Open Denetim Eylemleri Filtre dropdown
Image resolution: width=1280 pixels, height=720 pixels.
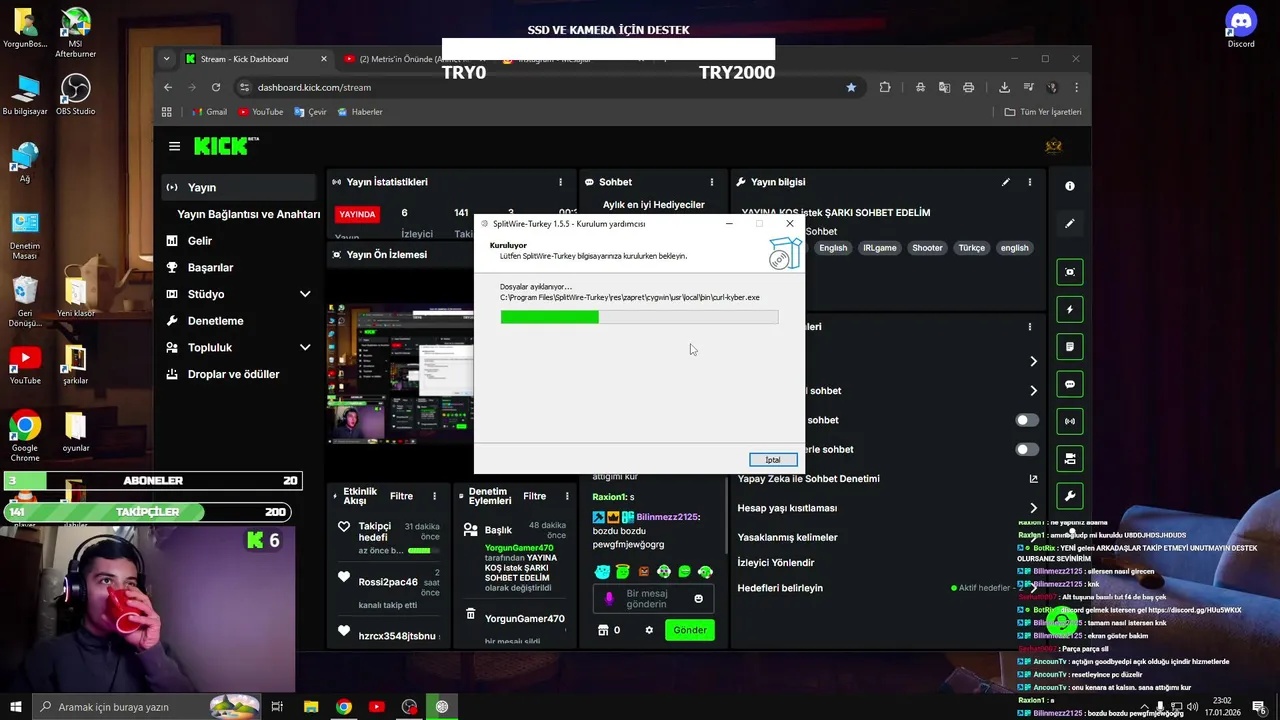[534, 496]
